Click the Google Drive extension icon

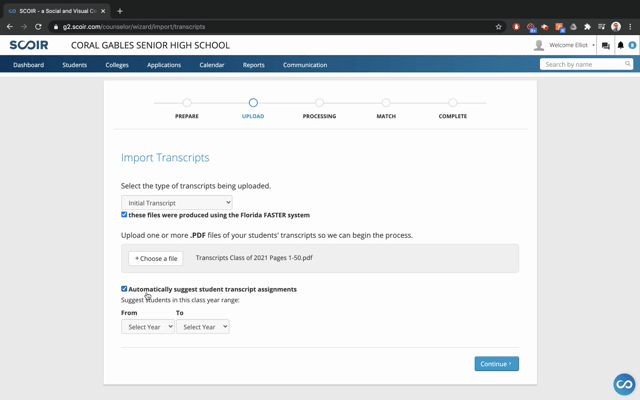pyautogui.click(x=573, y=27)
